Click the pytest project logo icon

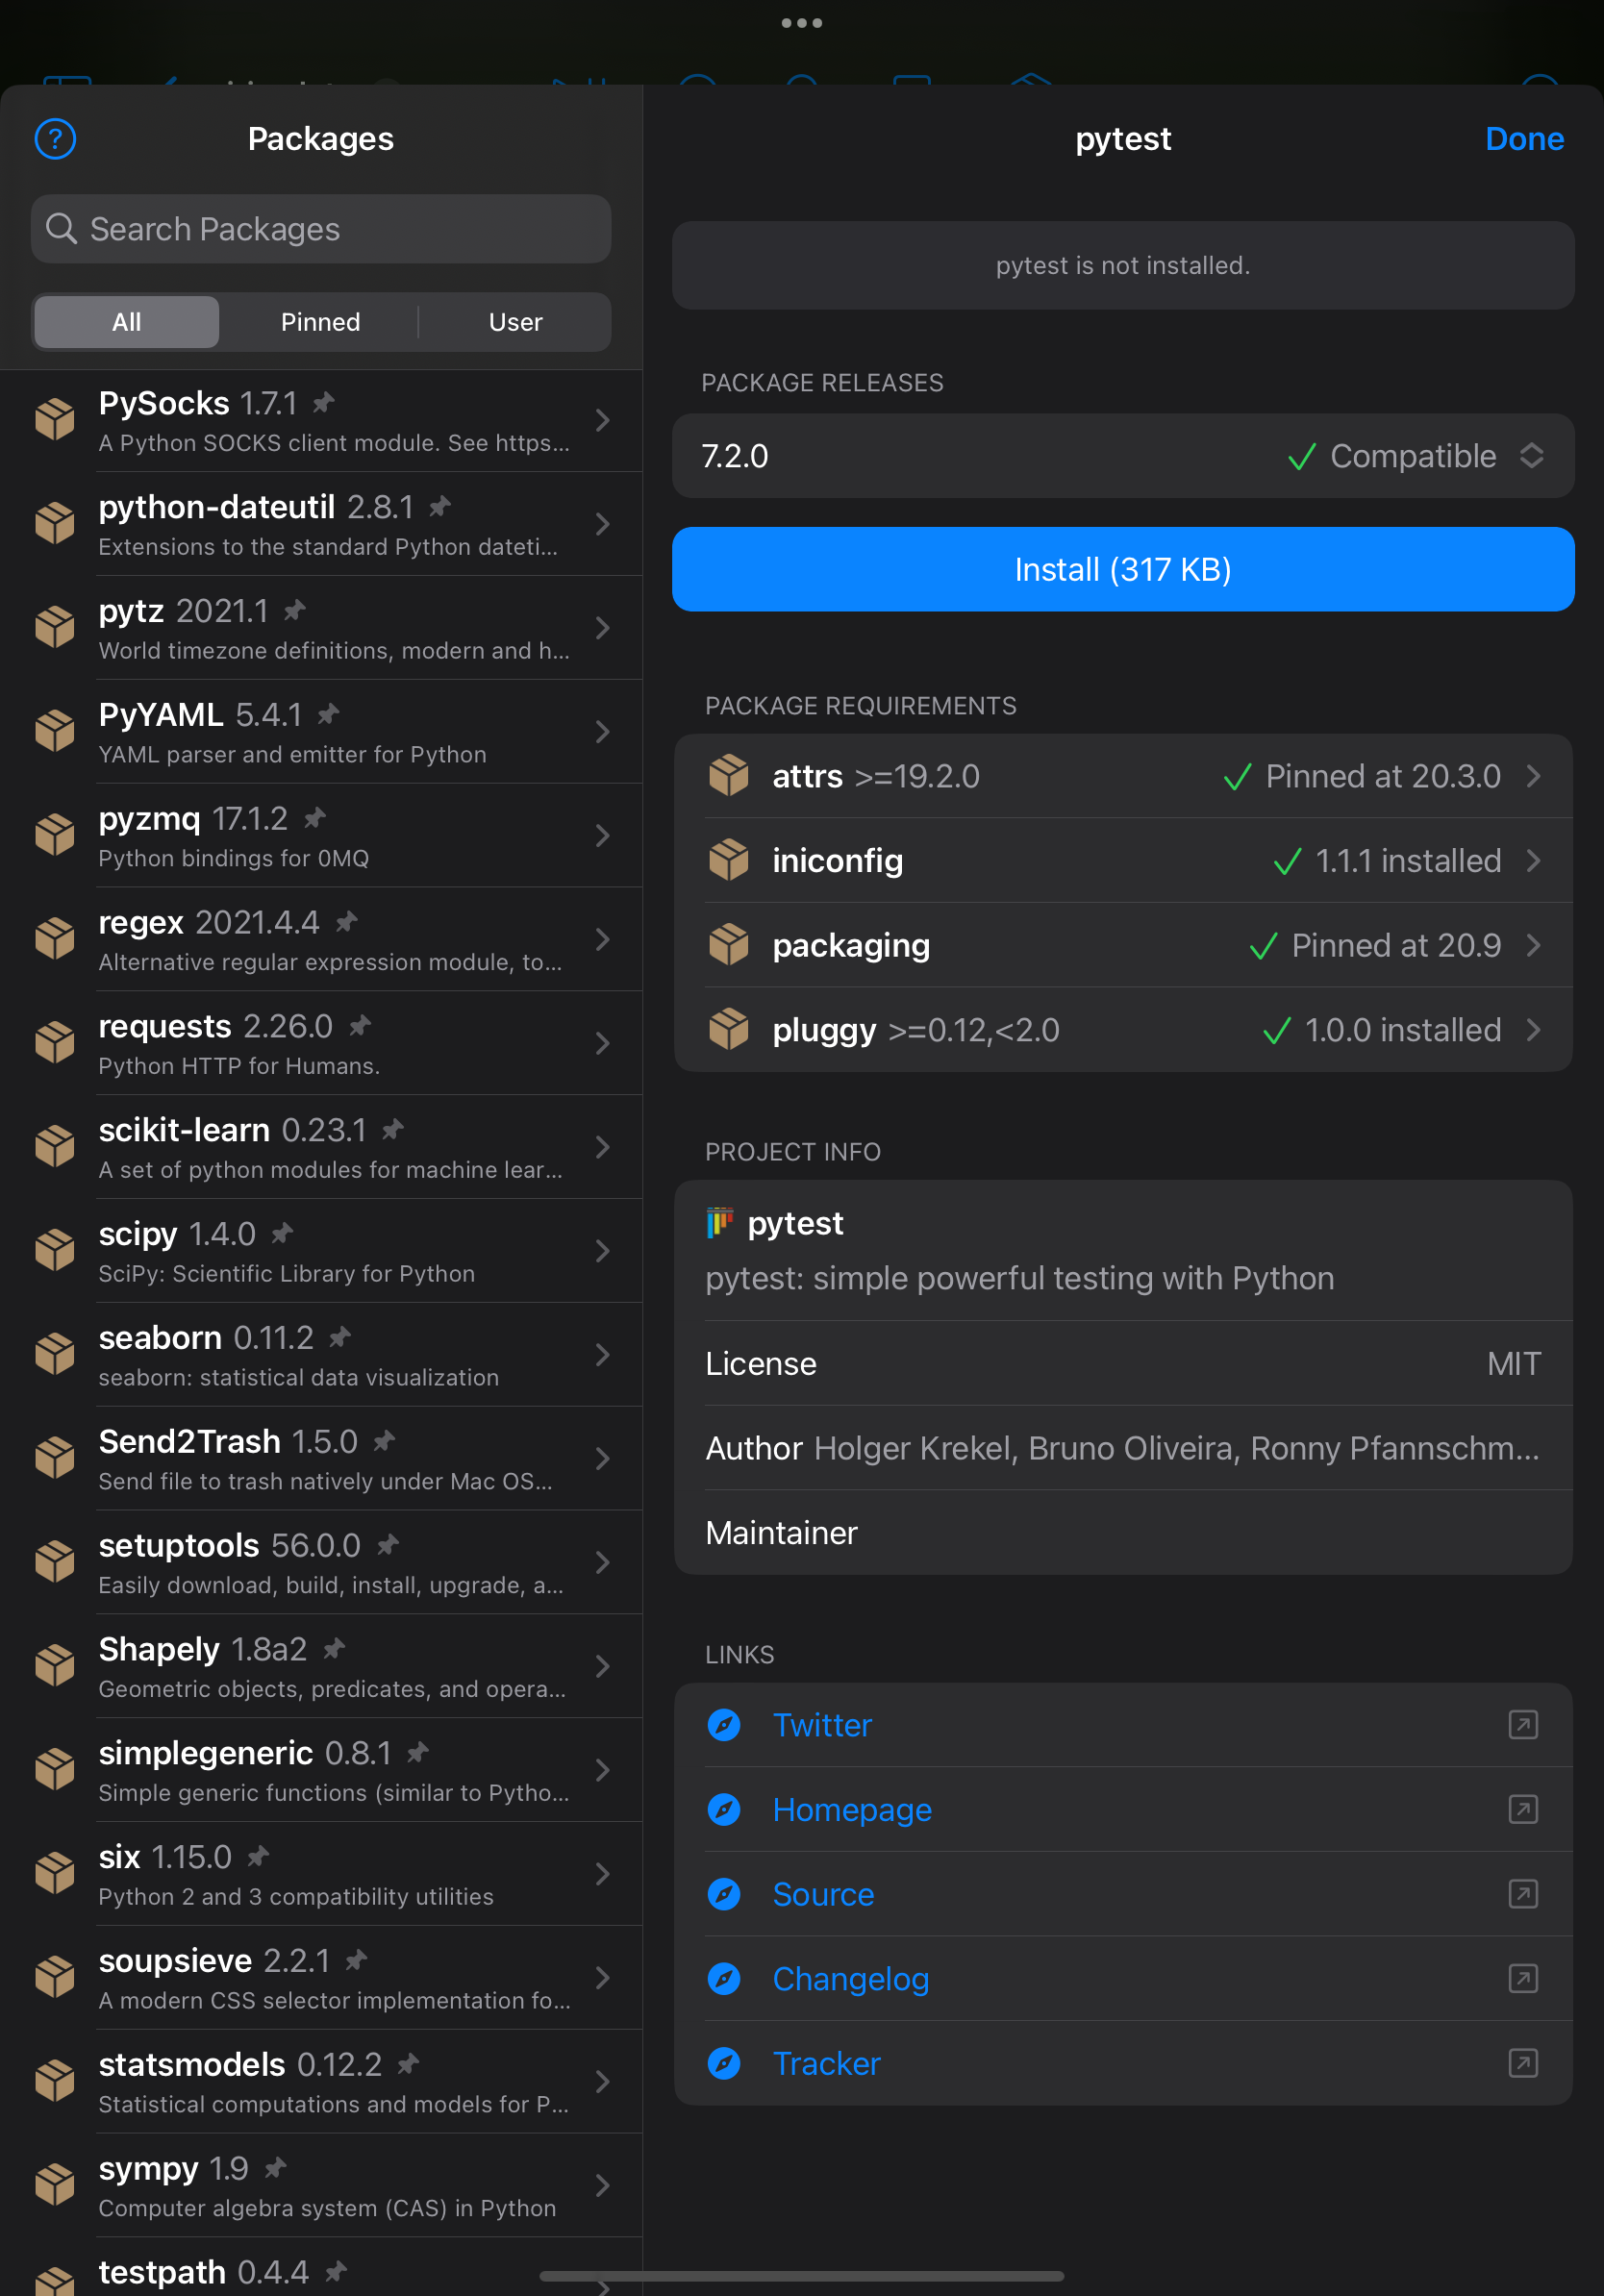pos(719,1222)
